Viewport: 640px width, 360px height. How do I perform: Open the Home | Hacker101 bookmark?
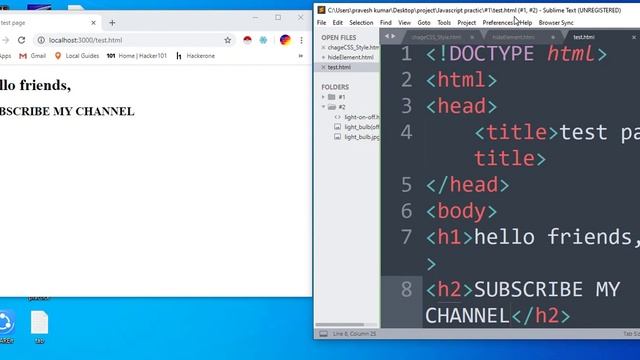tap(137, 56)
